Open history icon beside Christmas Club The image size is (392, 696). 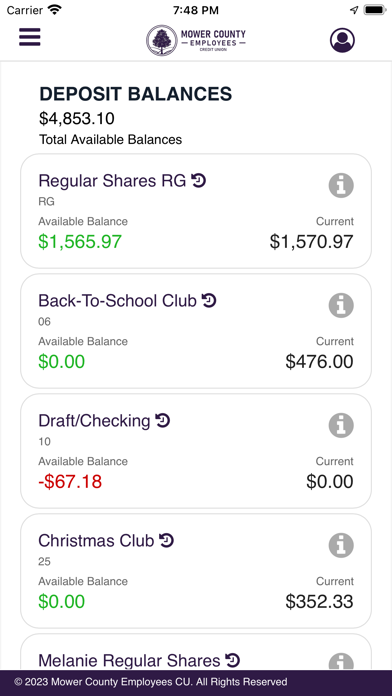[x=166, y=540]
